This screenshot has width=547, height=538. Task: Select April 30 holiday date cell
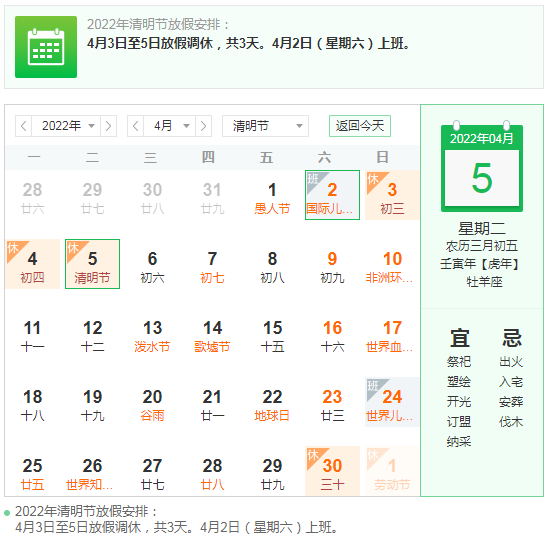(332, 471)
